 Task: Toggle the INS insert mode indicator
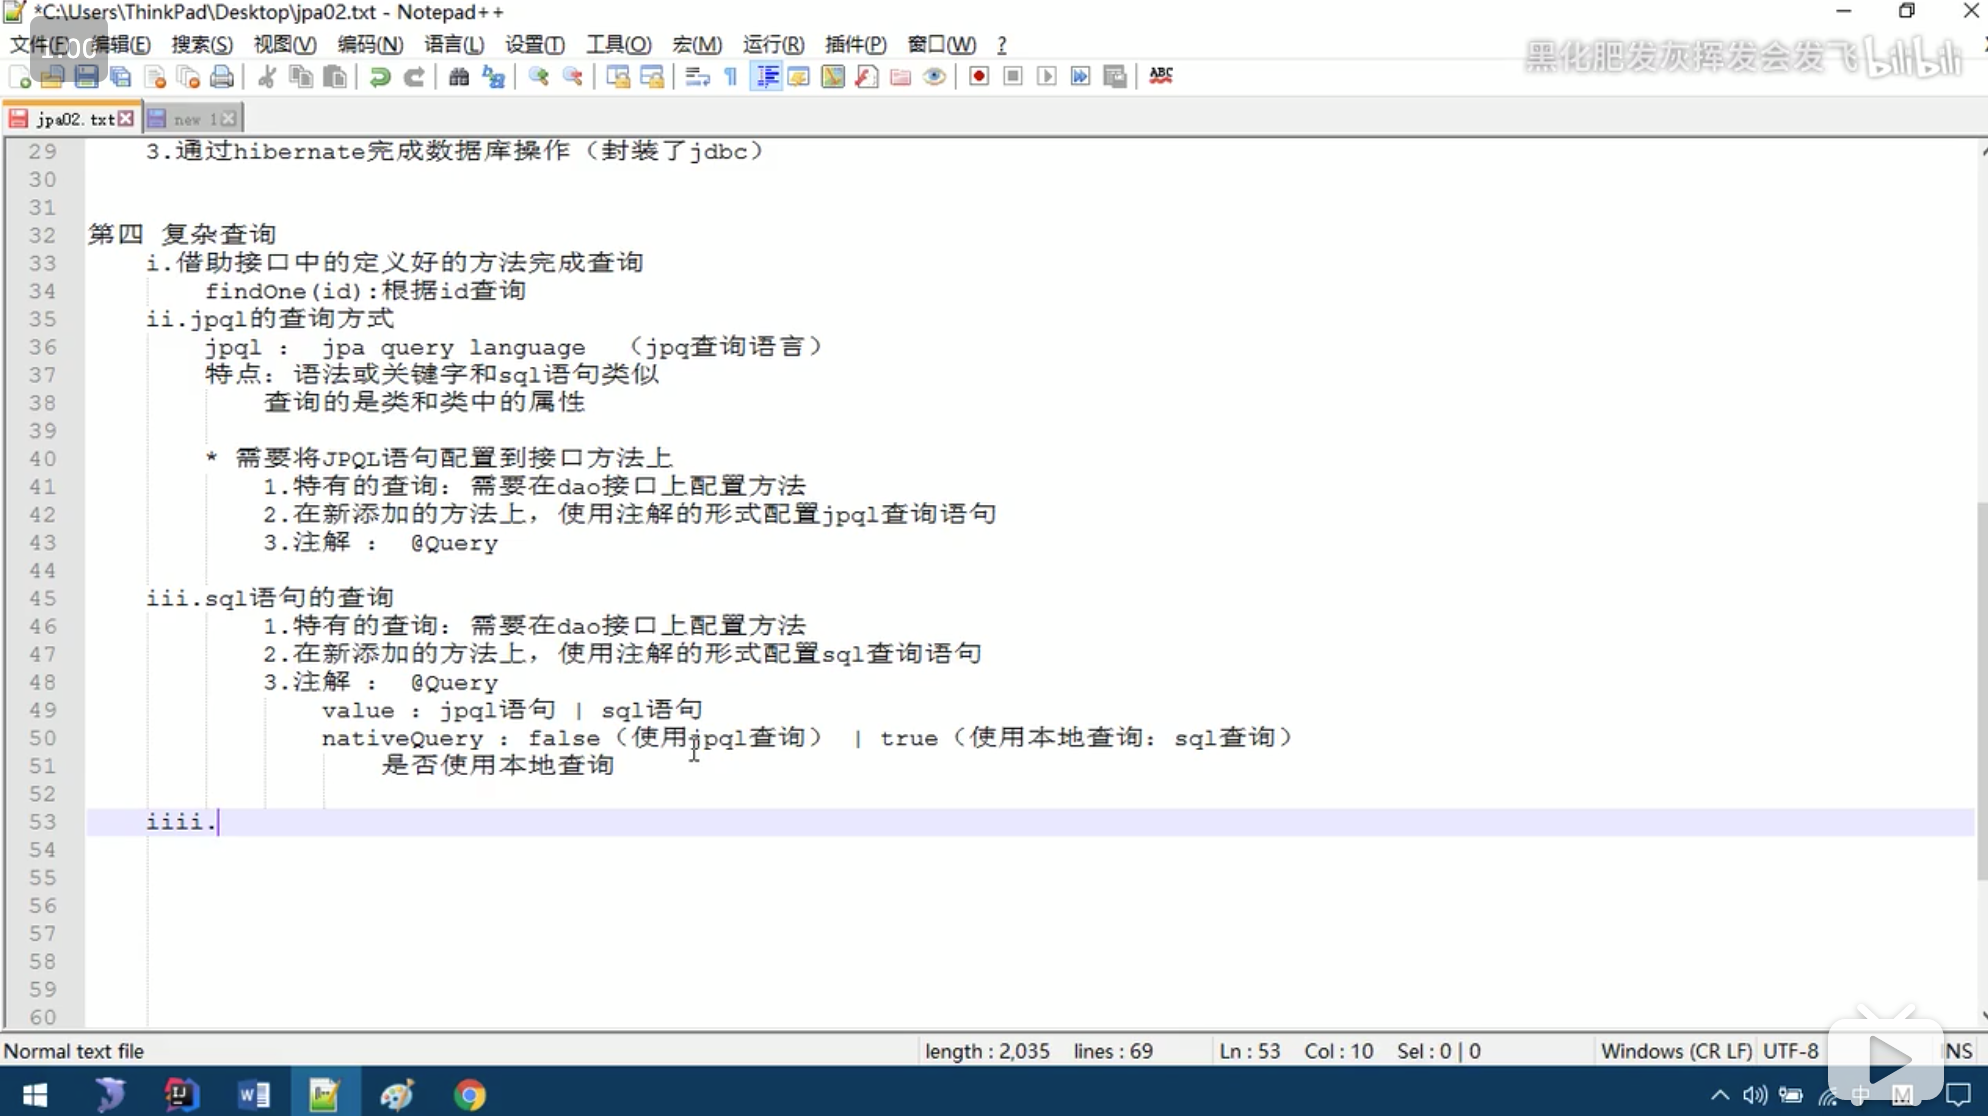coord(1957,1051)
